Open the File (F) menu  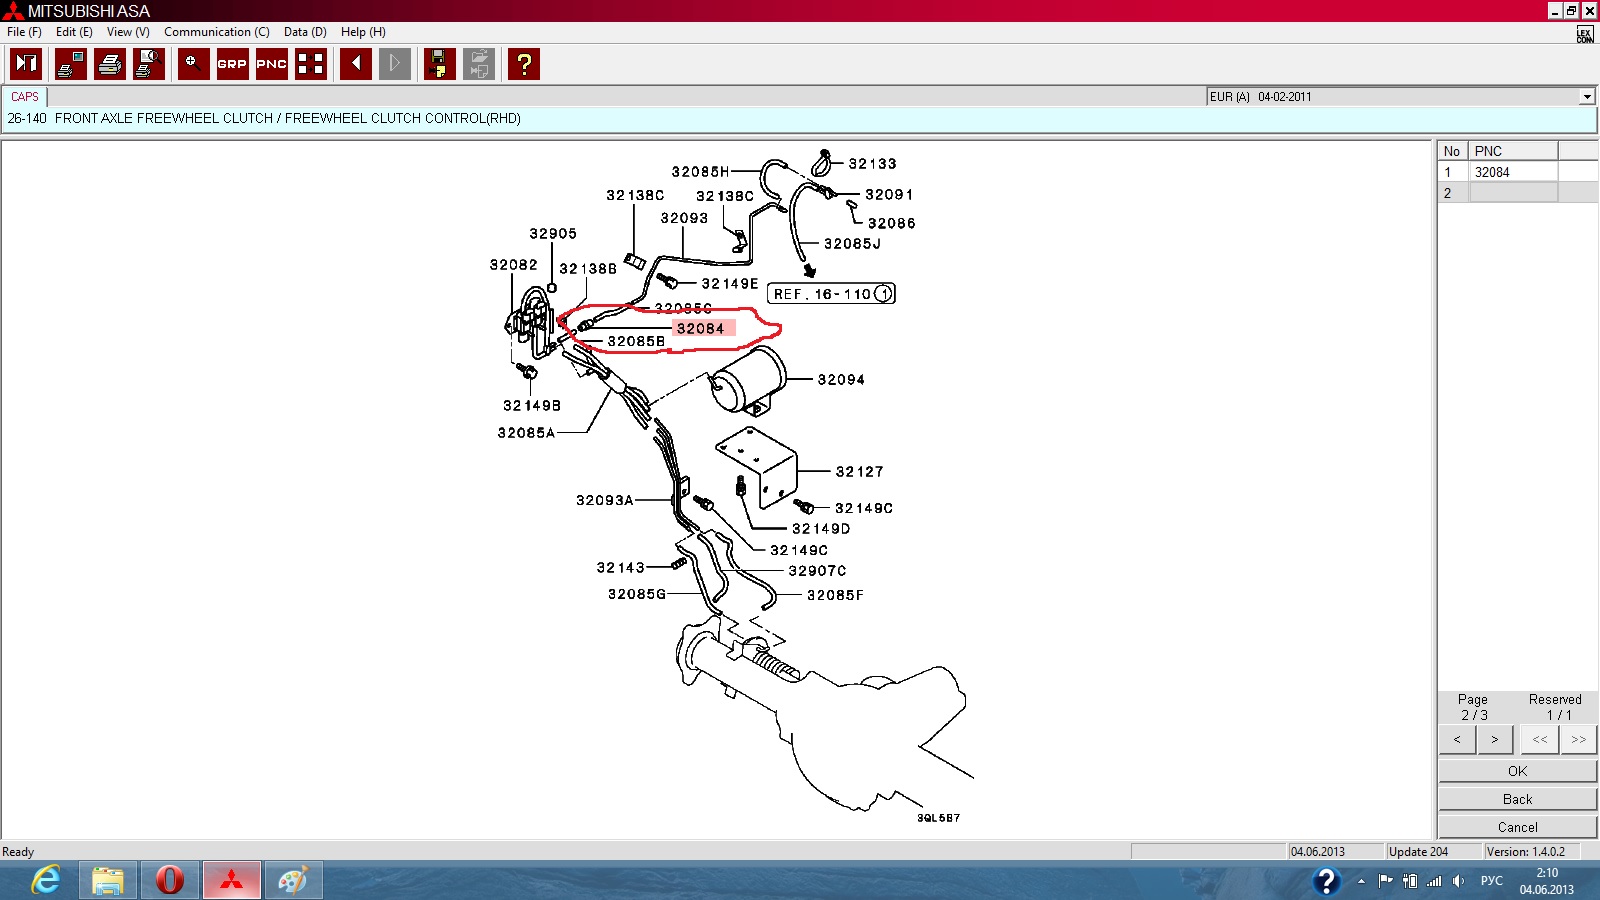(x=24, y=32)
